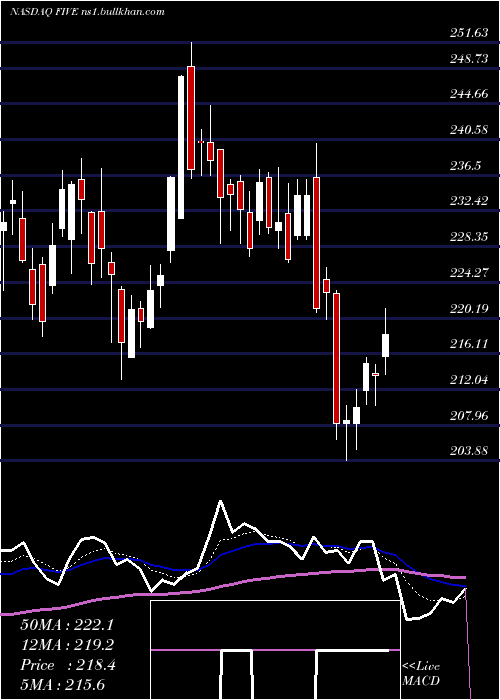Select the 224.27 price level label
The image size is (500, 700).
tap(468, 272)
